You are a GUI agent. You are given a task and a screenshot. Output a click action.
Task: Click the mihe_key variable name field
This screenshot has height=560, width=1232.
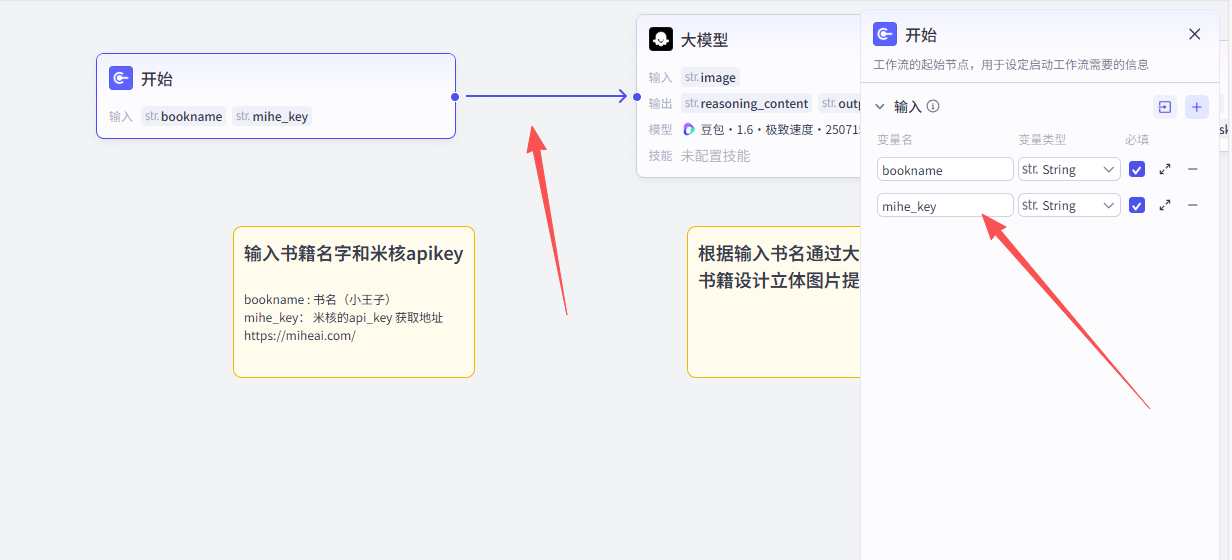click(944, 206)
